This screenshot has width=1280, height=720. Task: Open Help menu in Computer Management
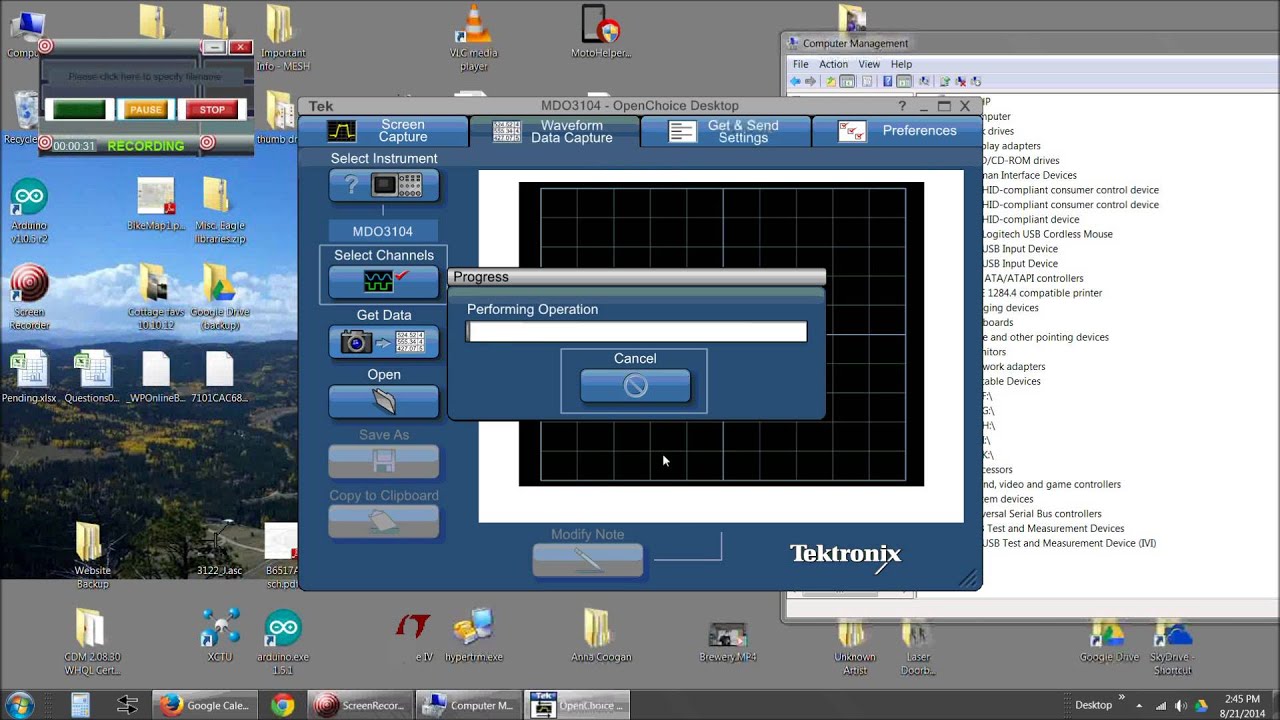click(901, 64)
